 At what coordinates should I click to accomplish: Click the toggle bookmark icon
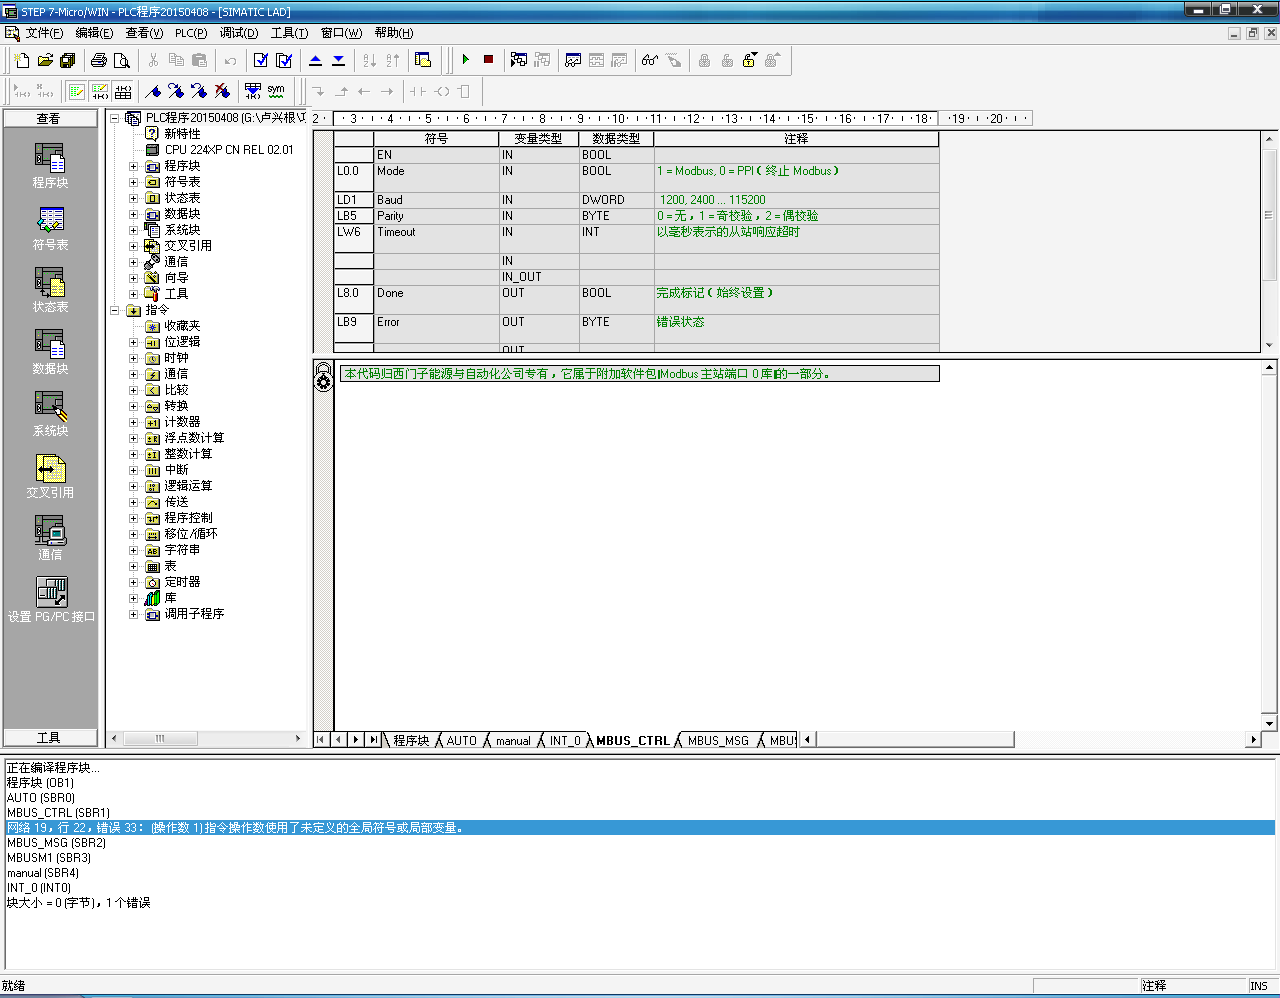(153, 91)
